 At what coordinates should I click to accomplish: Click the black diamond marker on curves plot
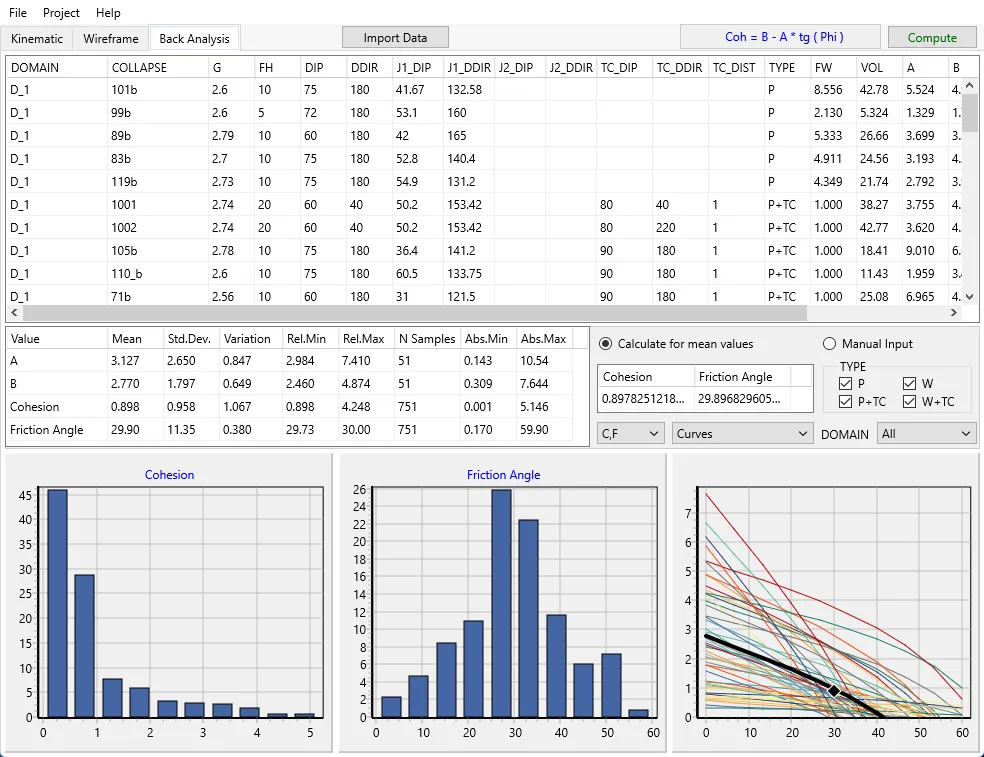coord(834,690)
